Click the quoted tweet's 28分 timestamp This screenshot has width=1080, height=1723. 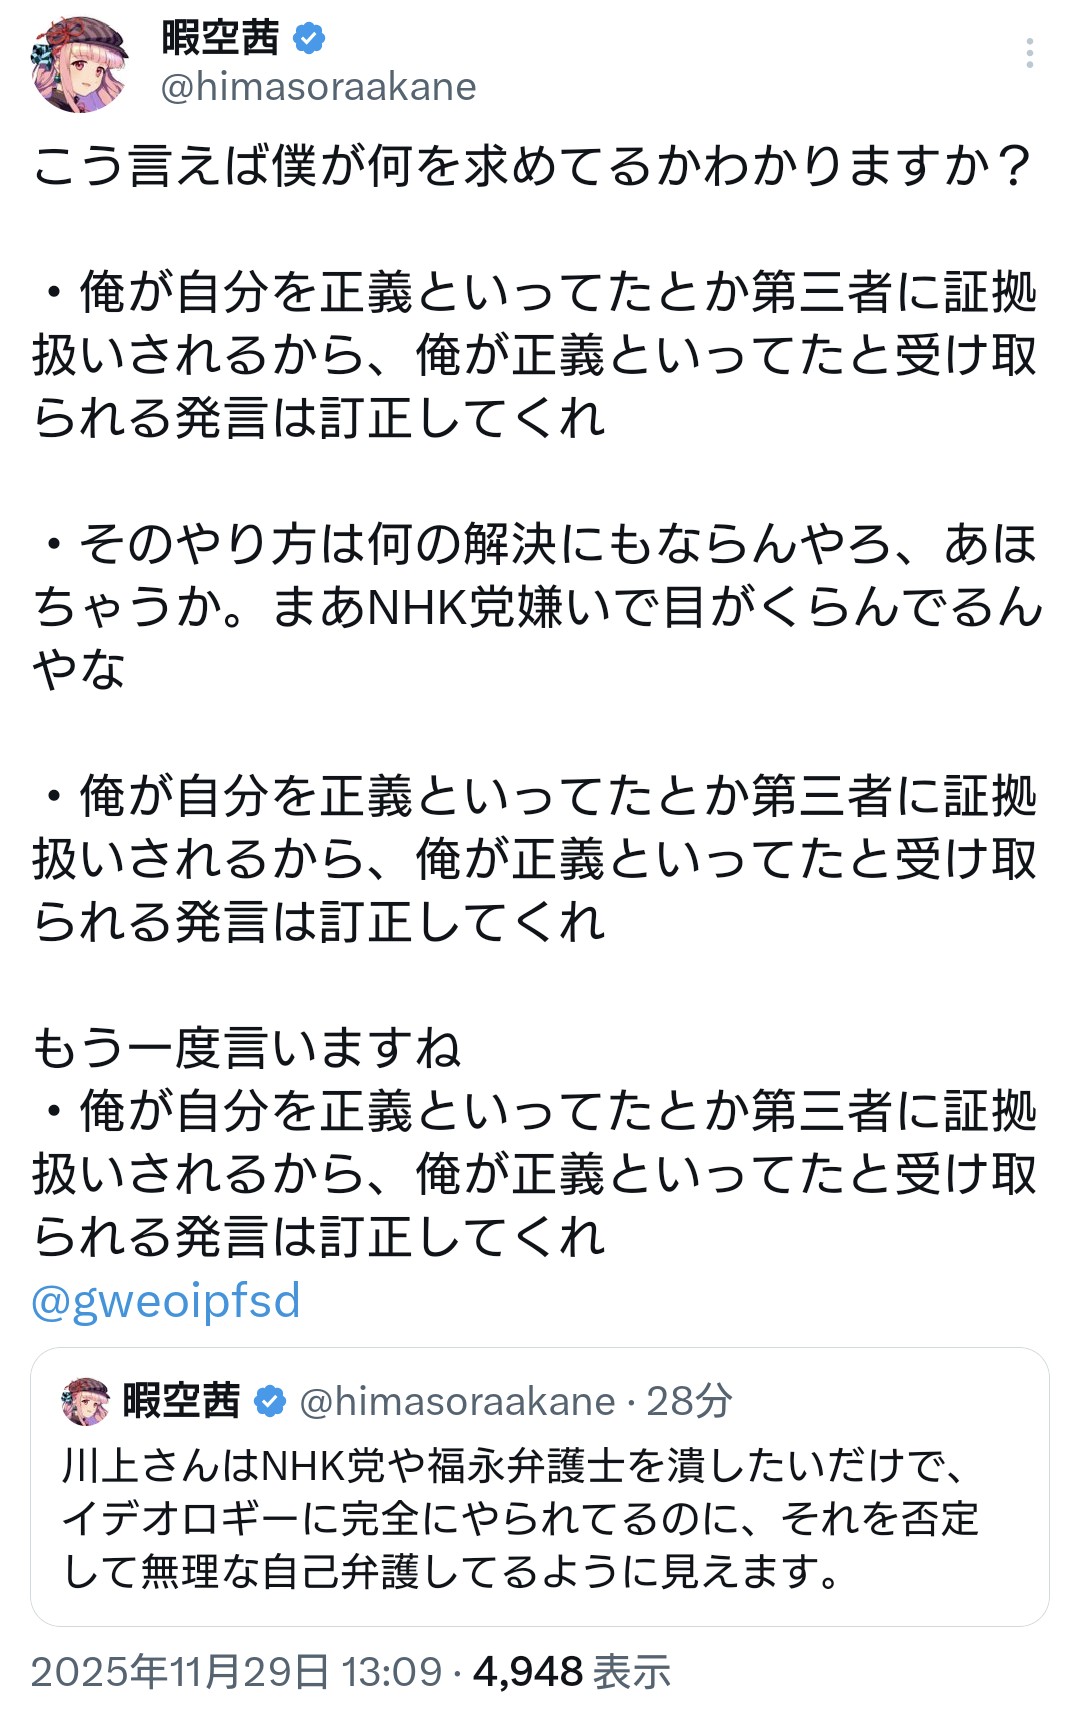click(689, 1402)
